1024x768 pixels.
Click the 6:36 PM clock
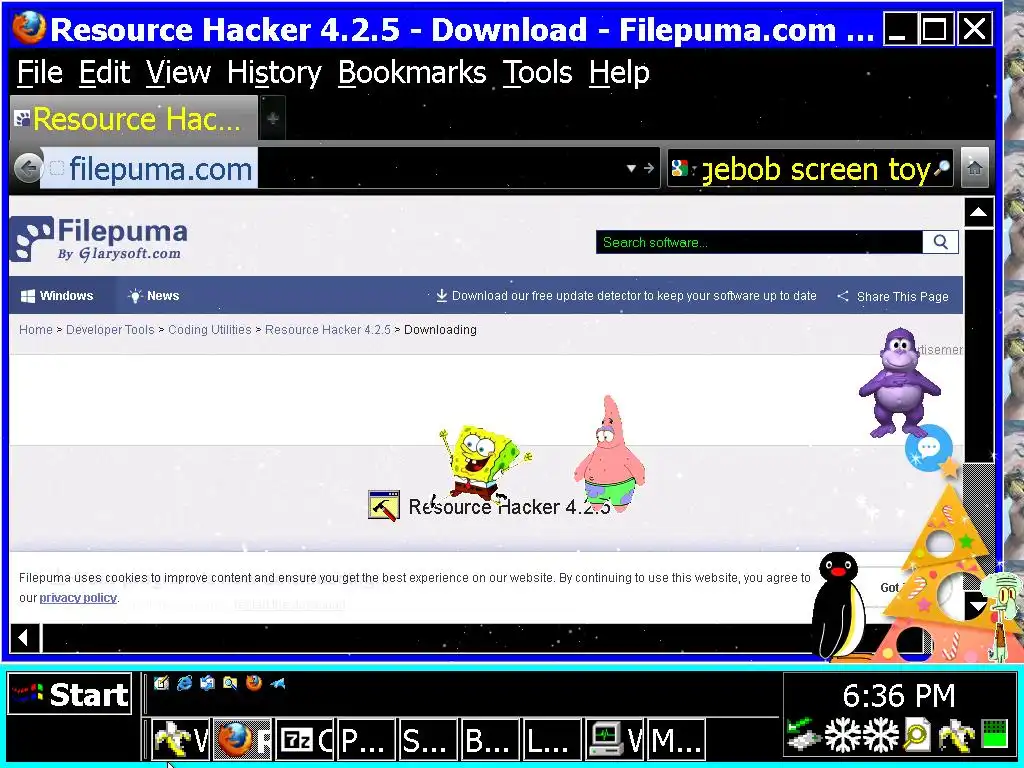coord(899,696)
